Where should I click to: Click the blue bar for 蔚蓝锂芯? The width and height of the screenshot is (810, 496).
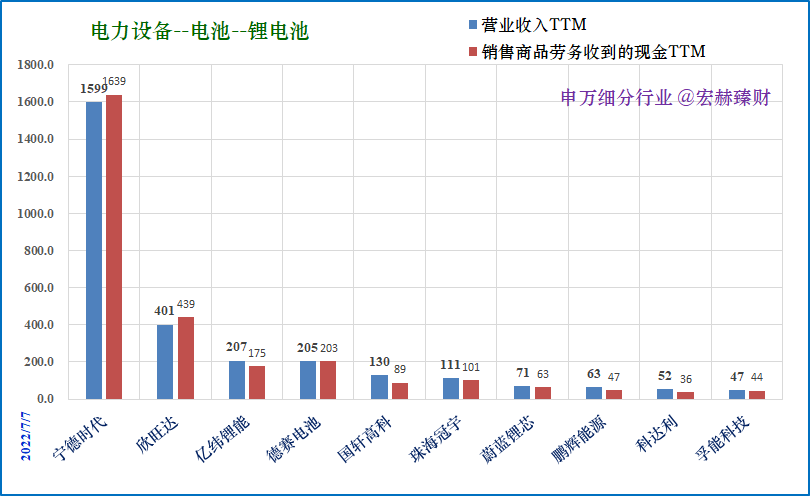pos(522,392)
